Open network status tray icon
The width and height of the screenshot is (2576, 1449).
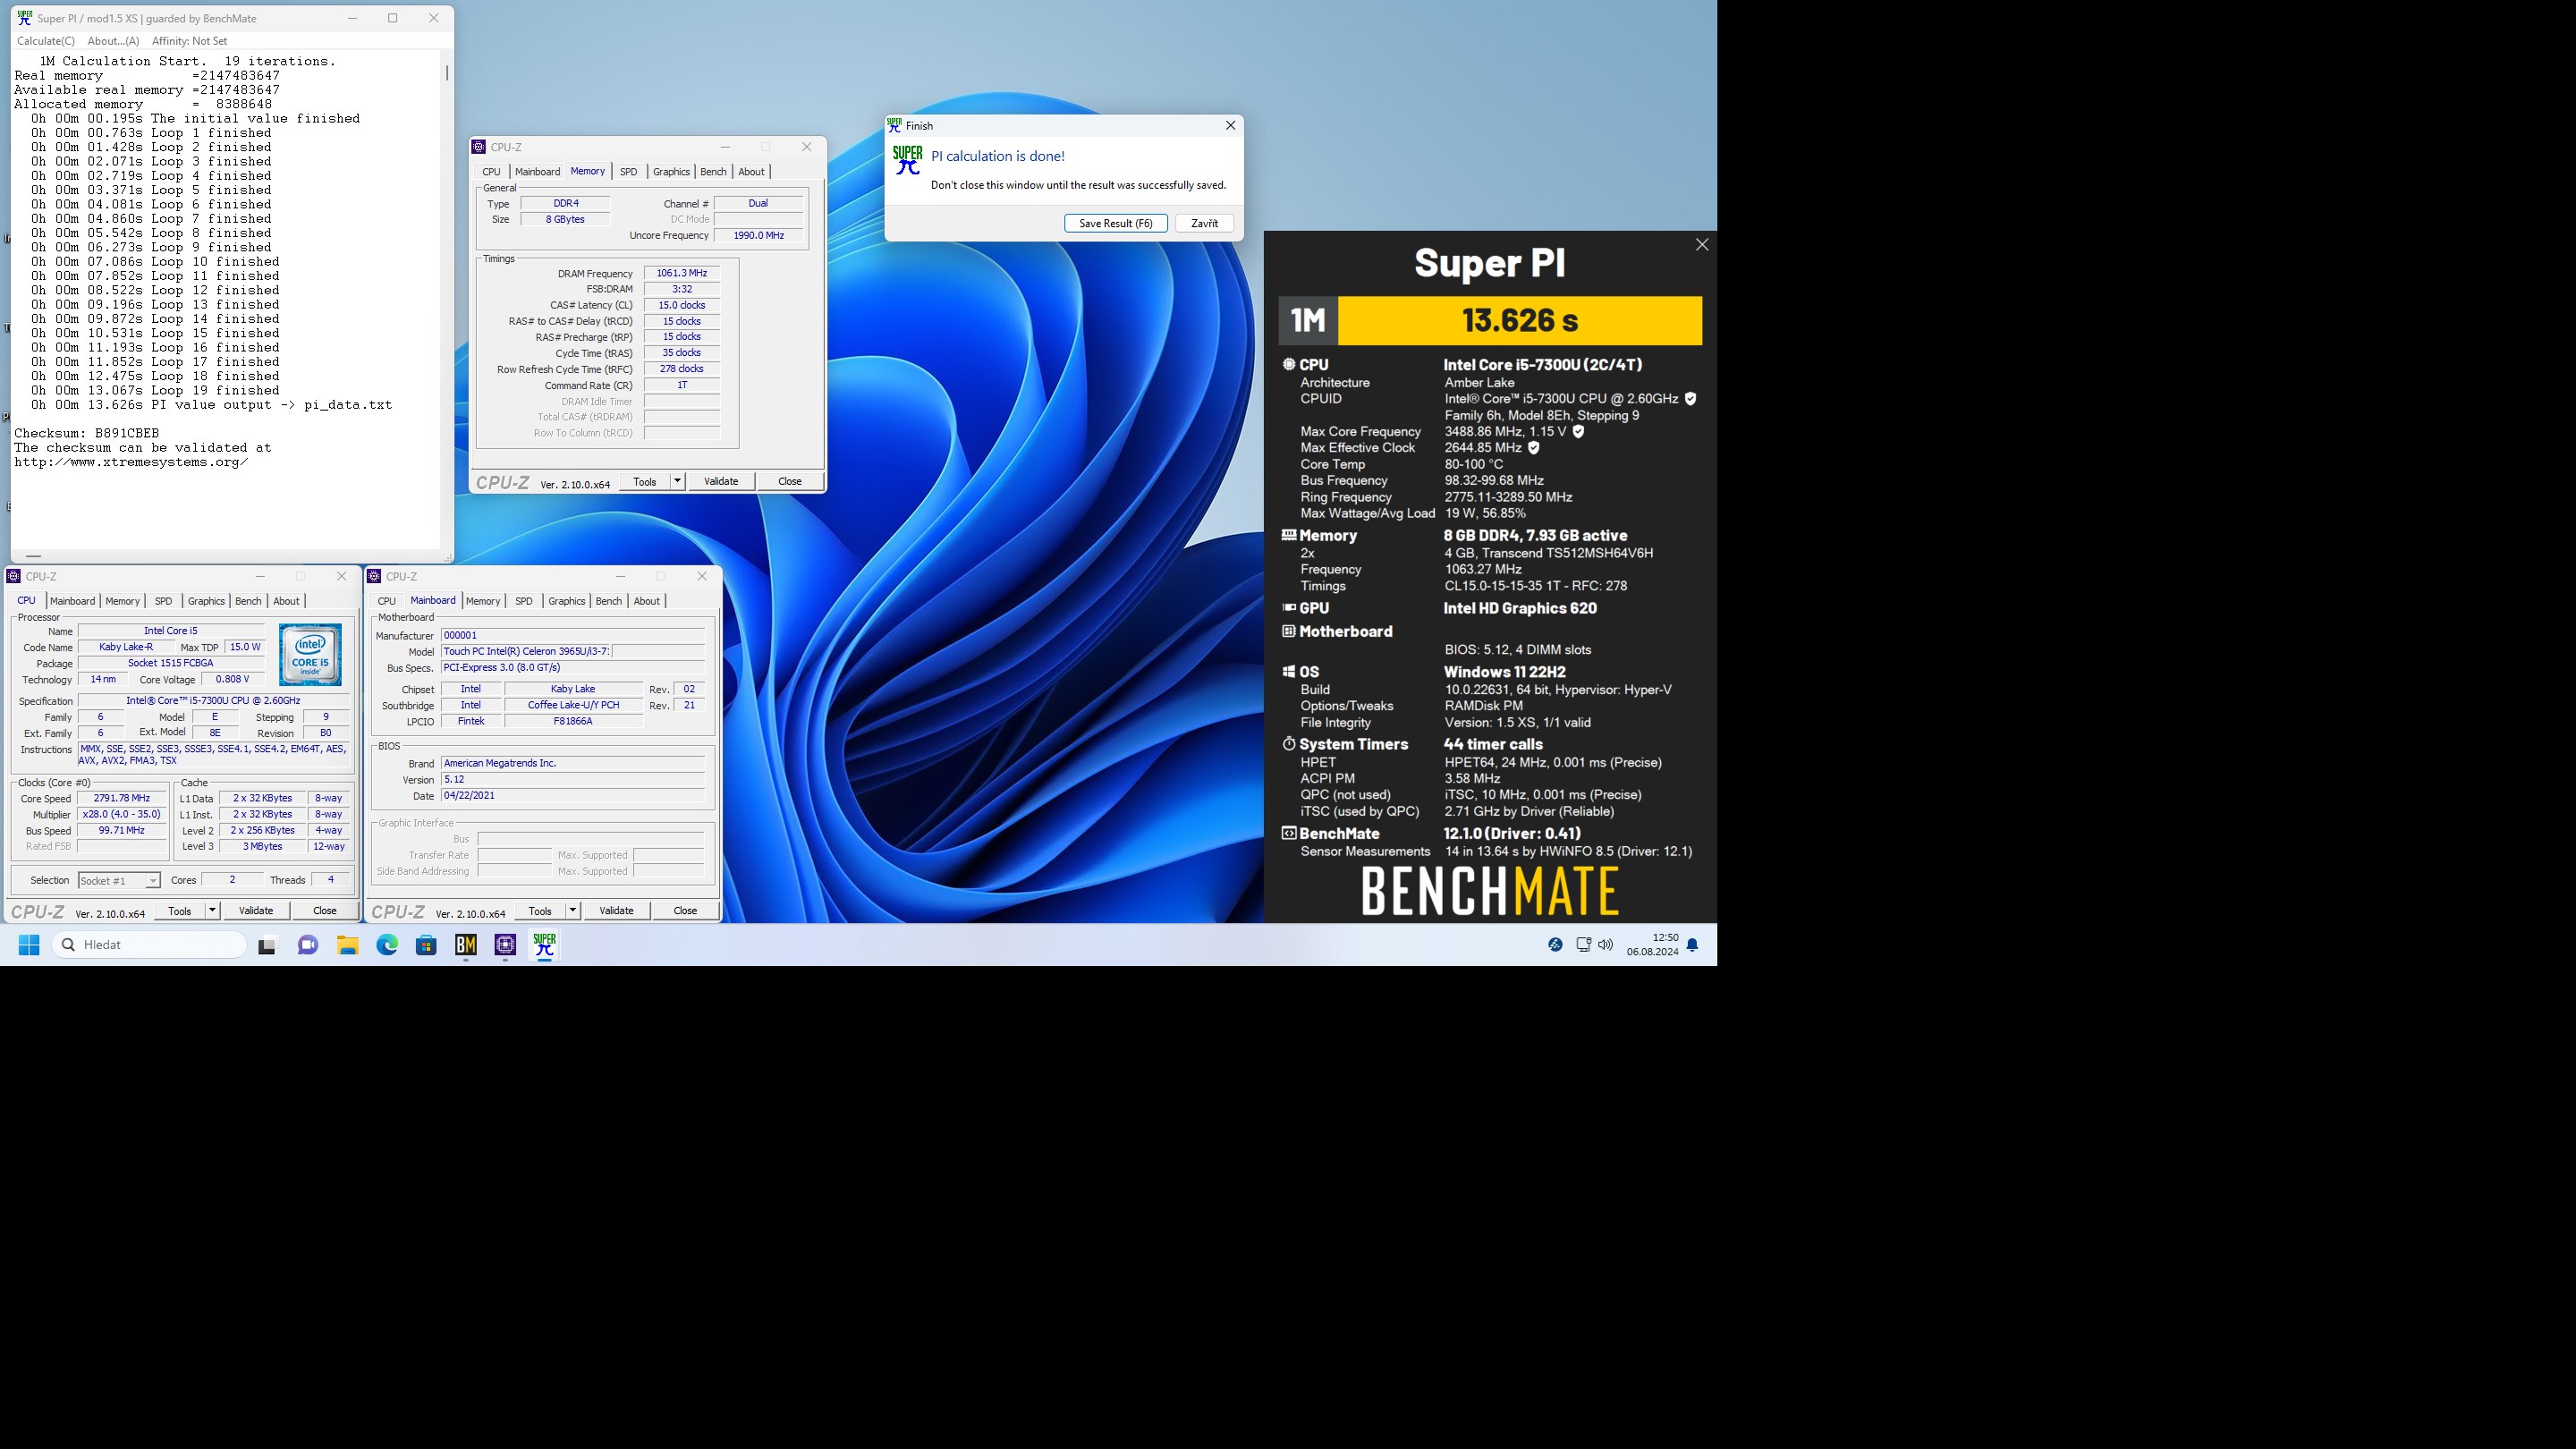click(1583, 945)
